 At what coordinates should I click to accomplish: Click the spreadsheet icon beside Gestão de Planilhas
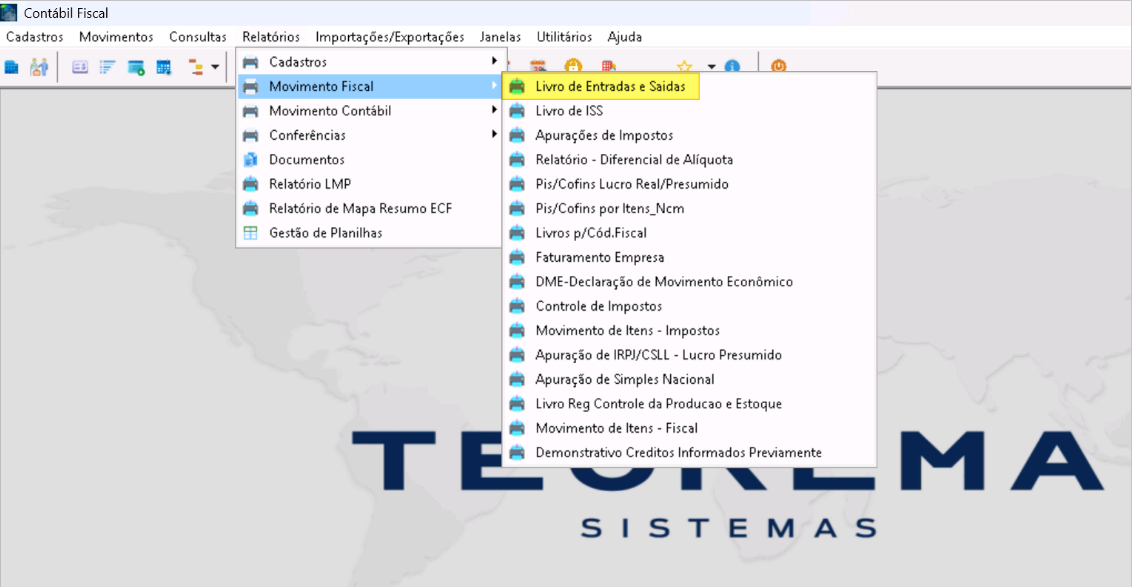[x=251, y=233]
